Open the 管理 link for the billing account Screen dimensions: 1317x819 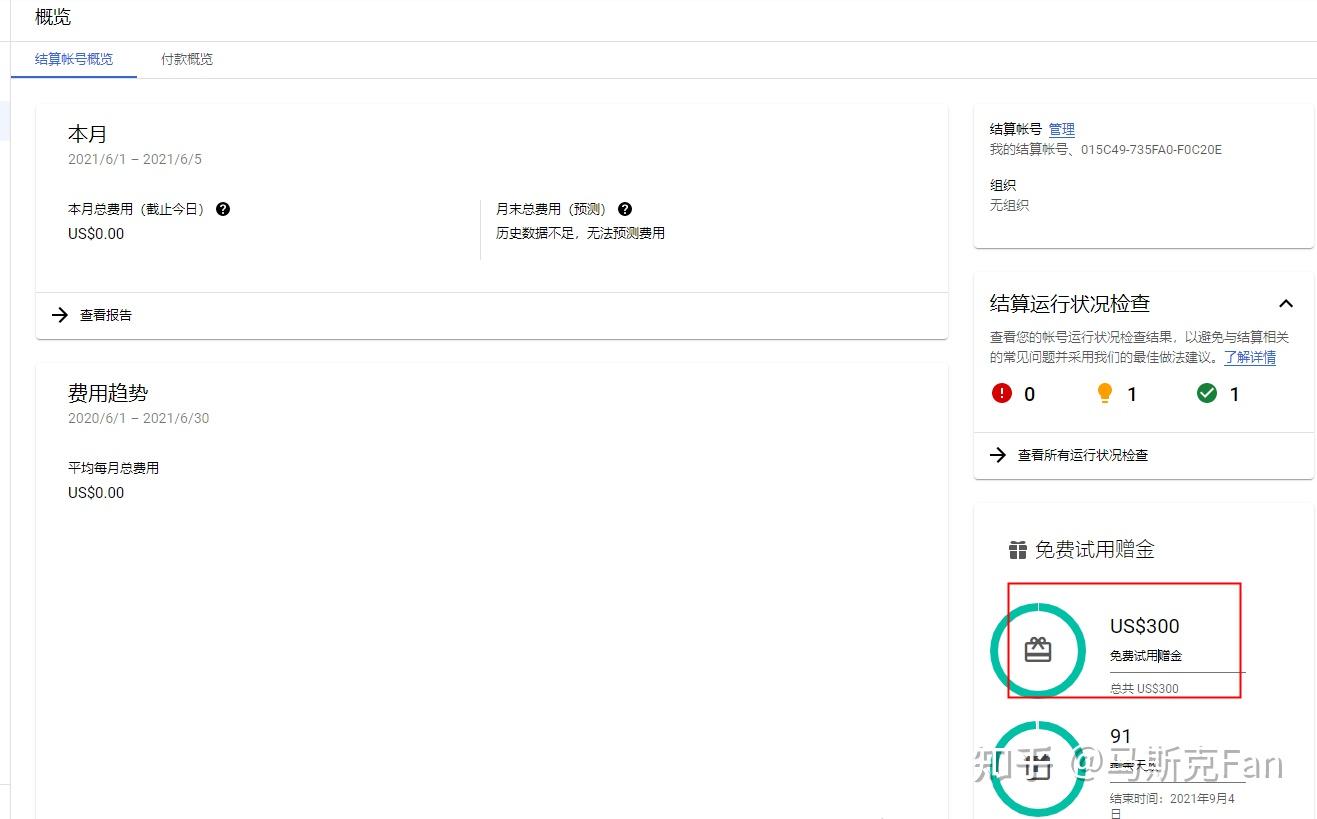(x=1062, y=129)
